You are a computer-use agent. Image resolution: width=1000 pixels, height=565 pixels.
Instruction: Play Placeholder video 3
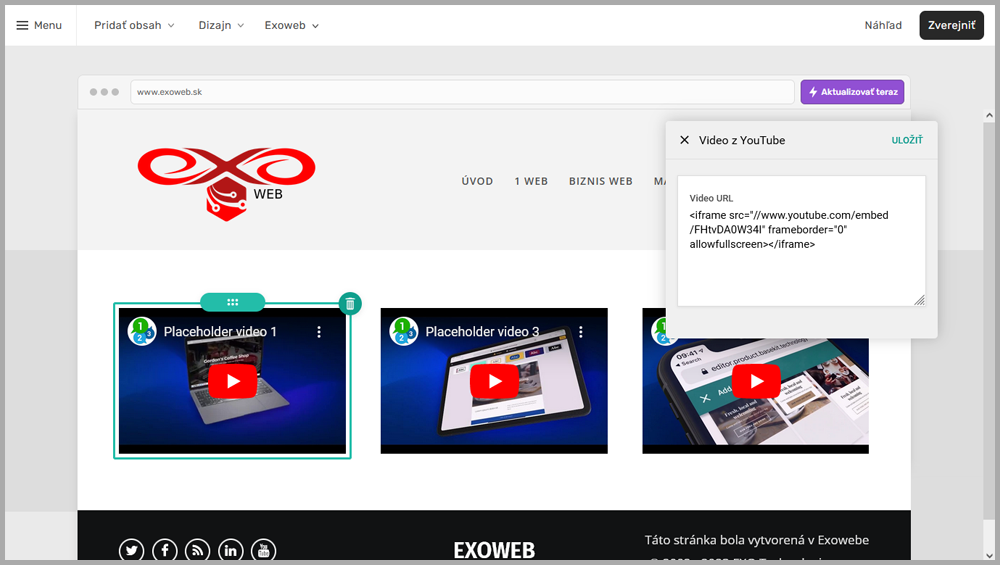click(x=494, y=381)
